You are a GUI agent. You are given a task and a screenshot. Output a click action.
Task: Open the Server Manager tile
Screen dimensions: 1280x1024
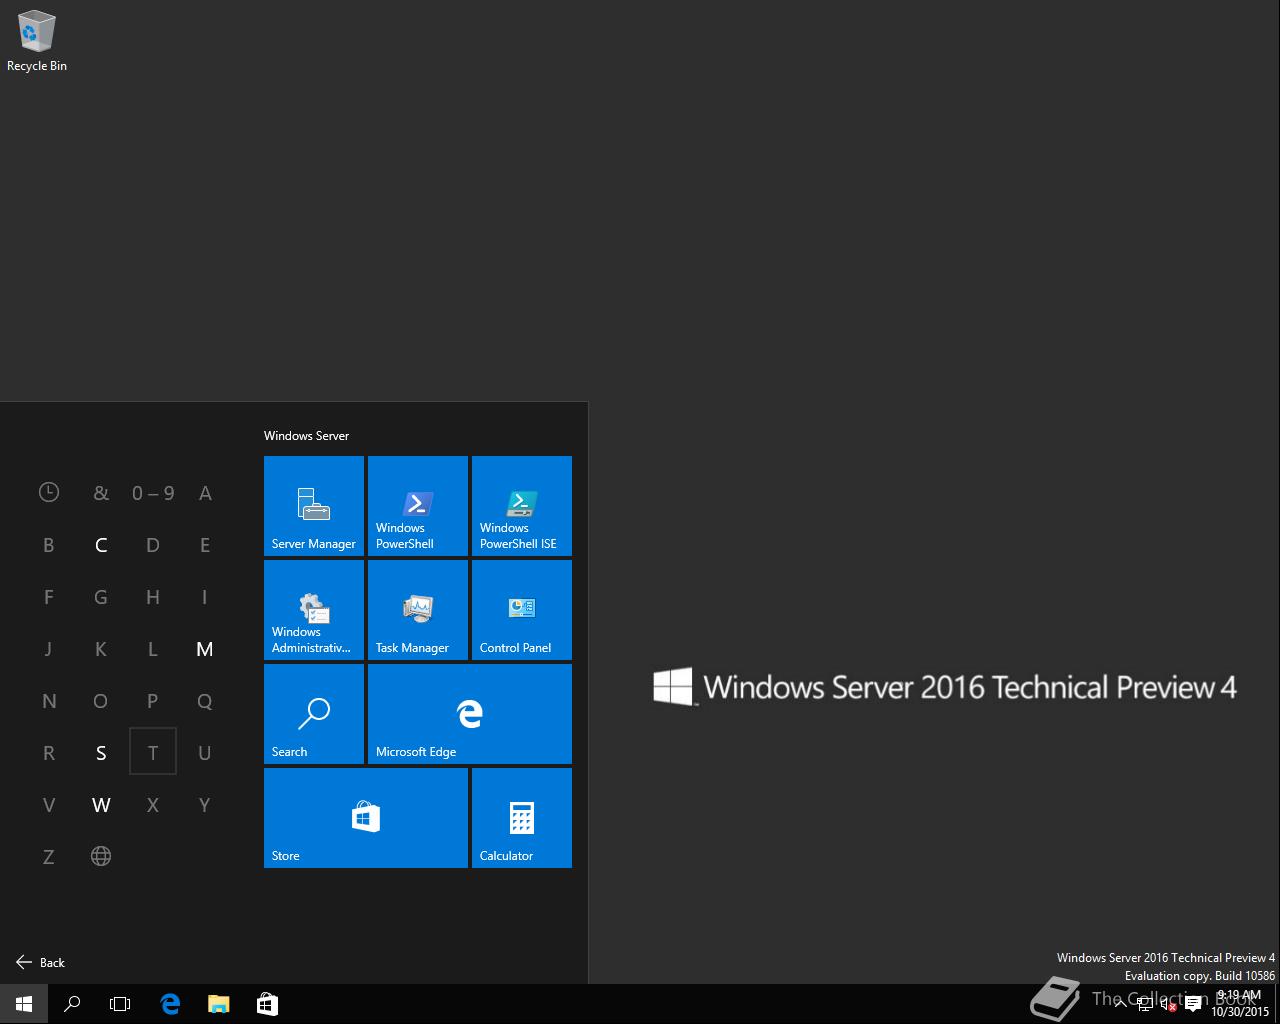tap(314, 506)
